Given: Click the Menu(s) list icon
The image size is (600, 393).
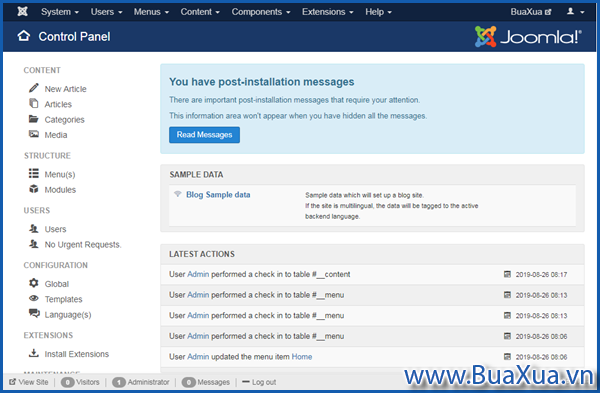Looking at the screenshot, I should point(34,174).
